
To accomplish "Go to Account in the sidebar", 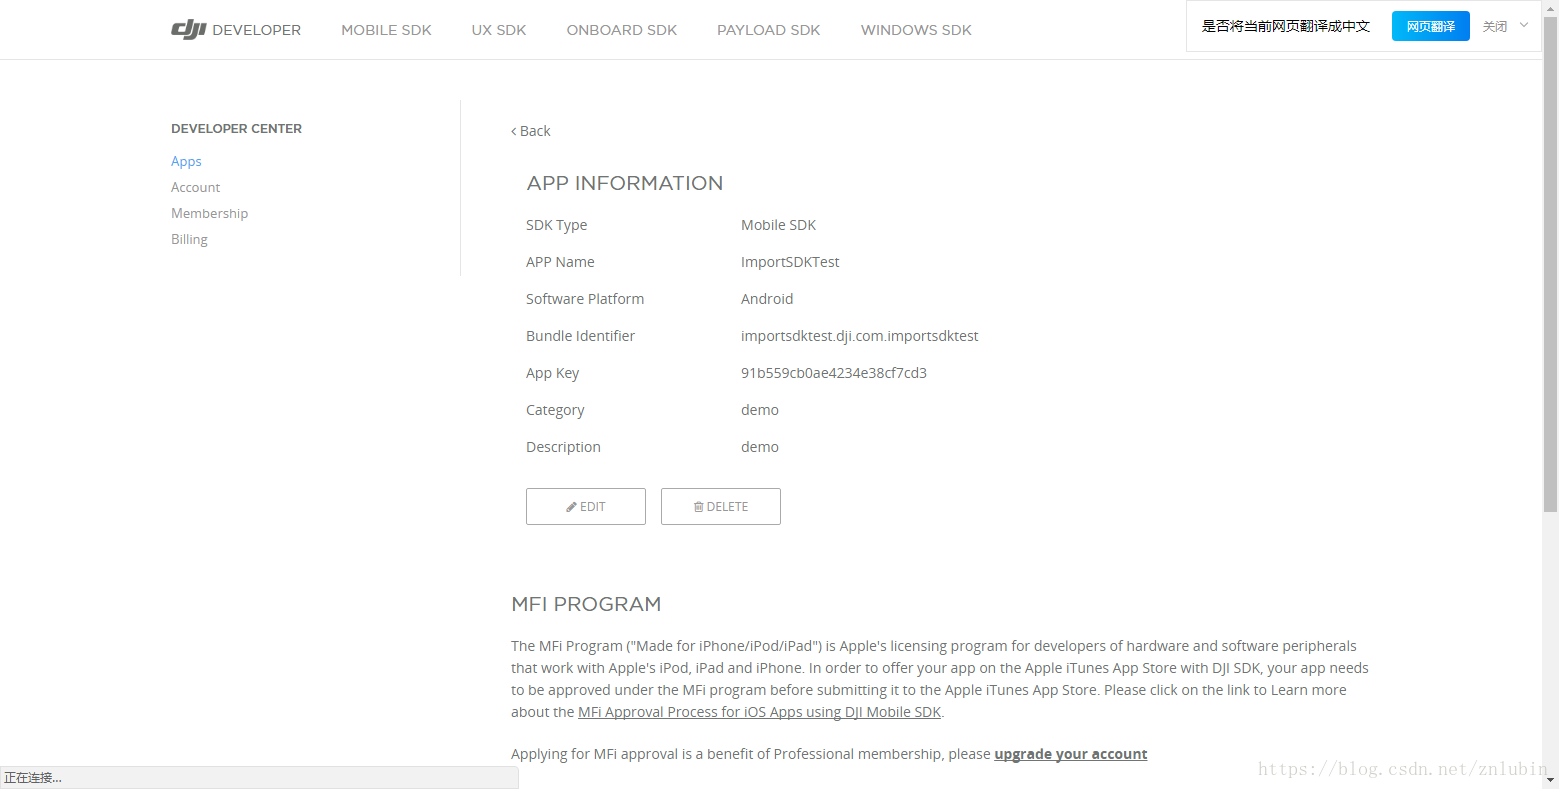I will tap(195, 187).
